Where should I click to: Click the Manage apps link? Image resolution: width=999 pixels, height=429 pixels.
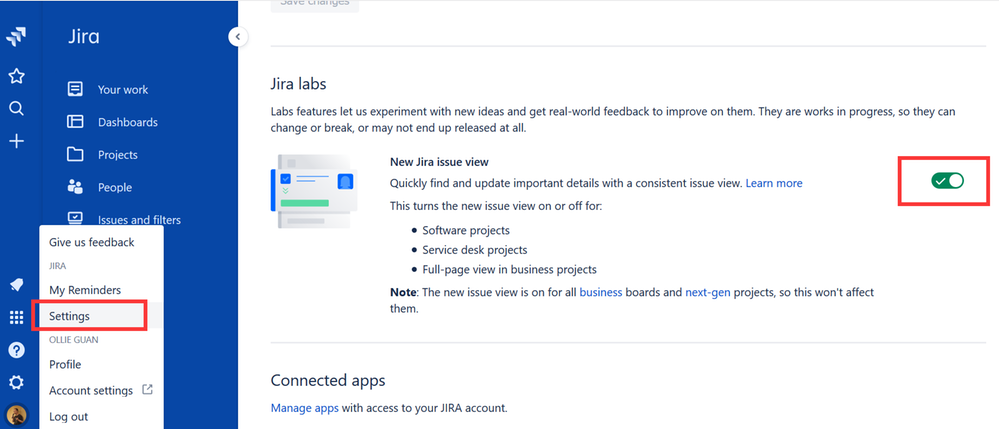pos(305,408)
